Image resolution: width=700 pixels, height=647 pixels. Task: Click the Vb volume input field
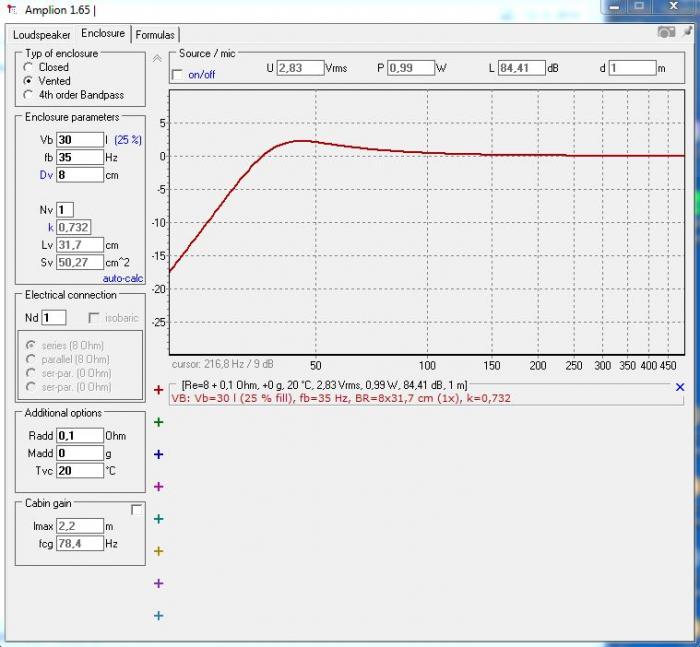click(80, 140)
